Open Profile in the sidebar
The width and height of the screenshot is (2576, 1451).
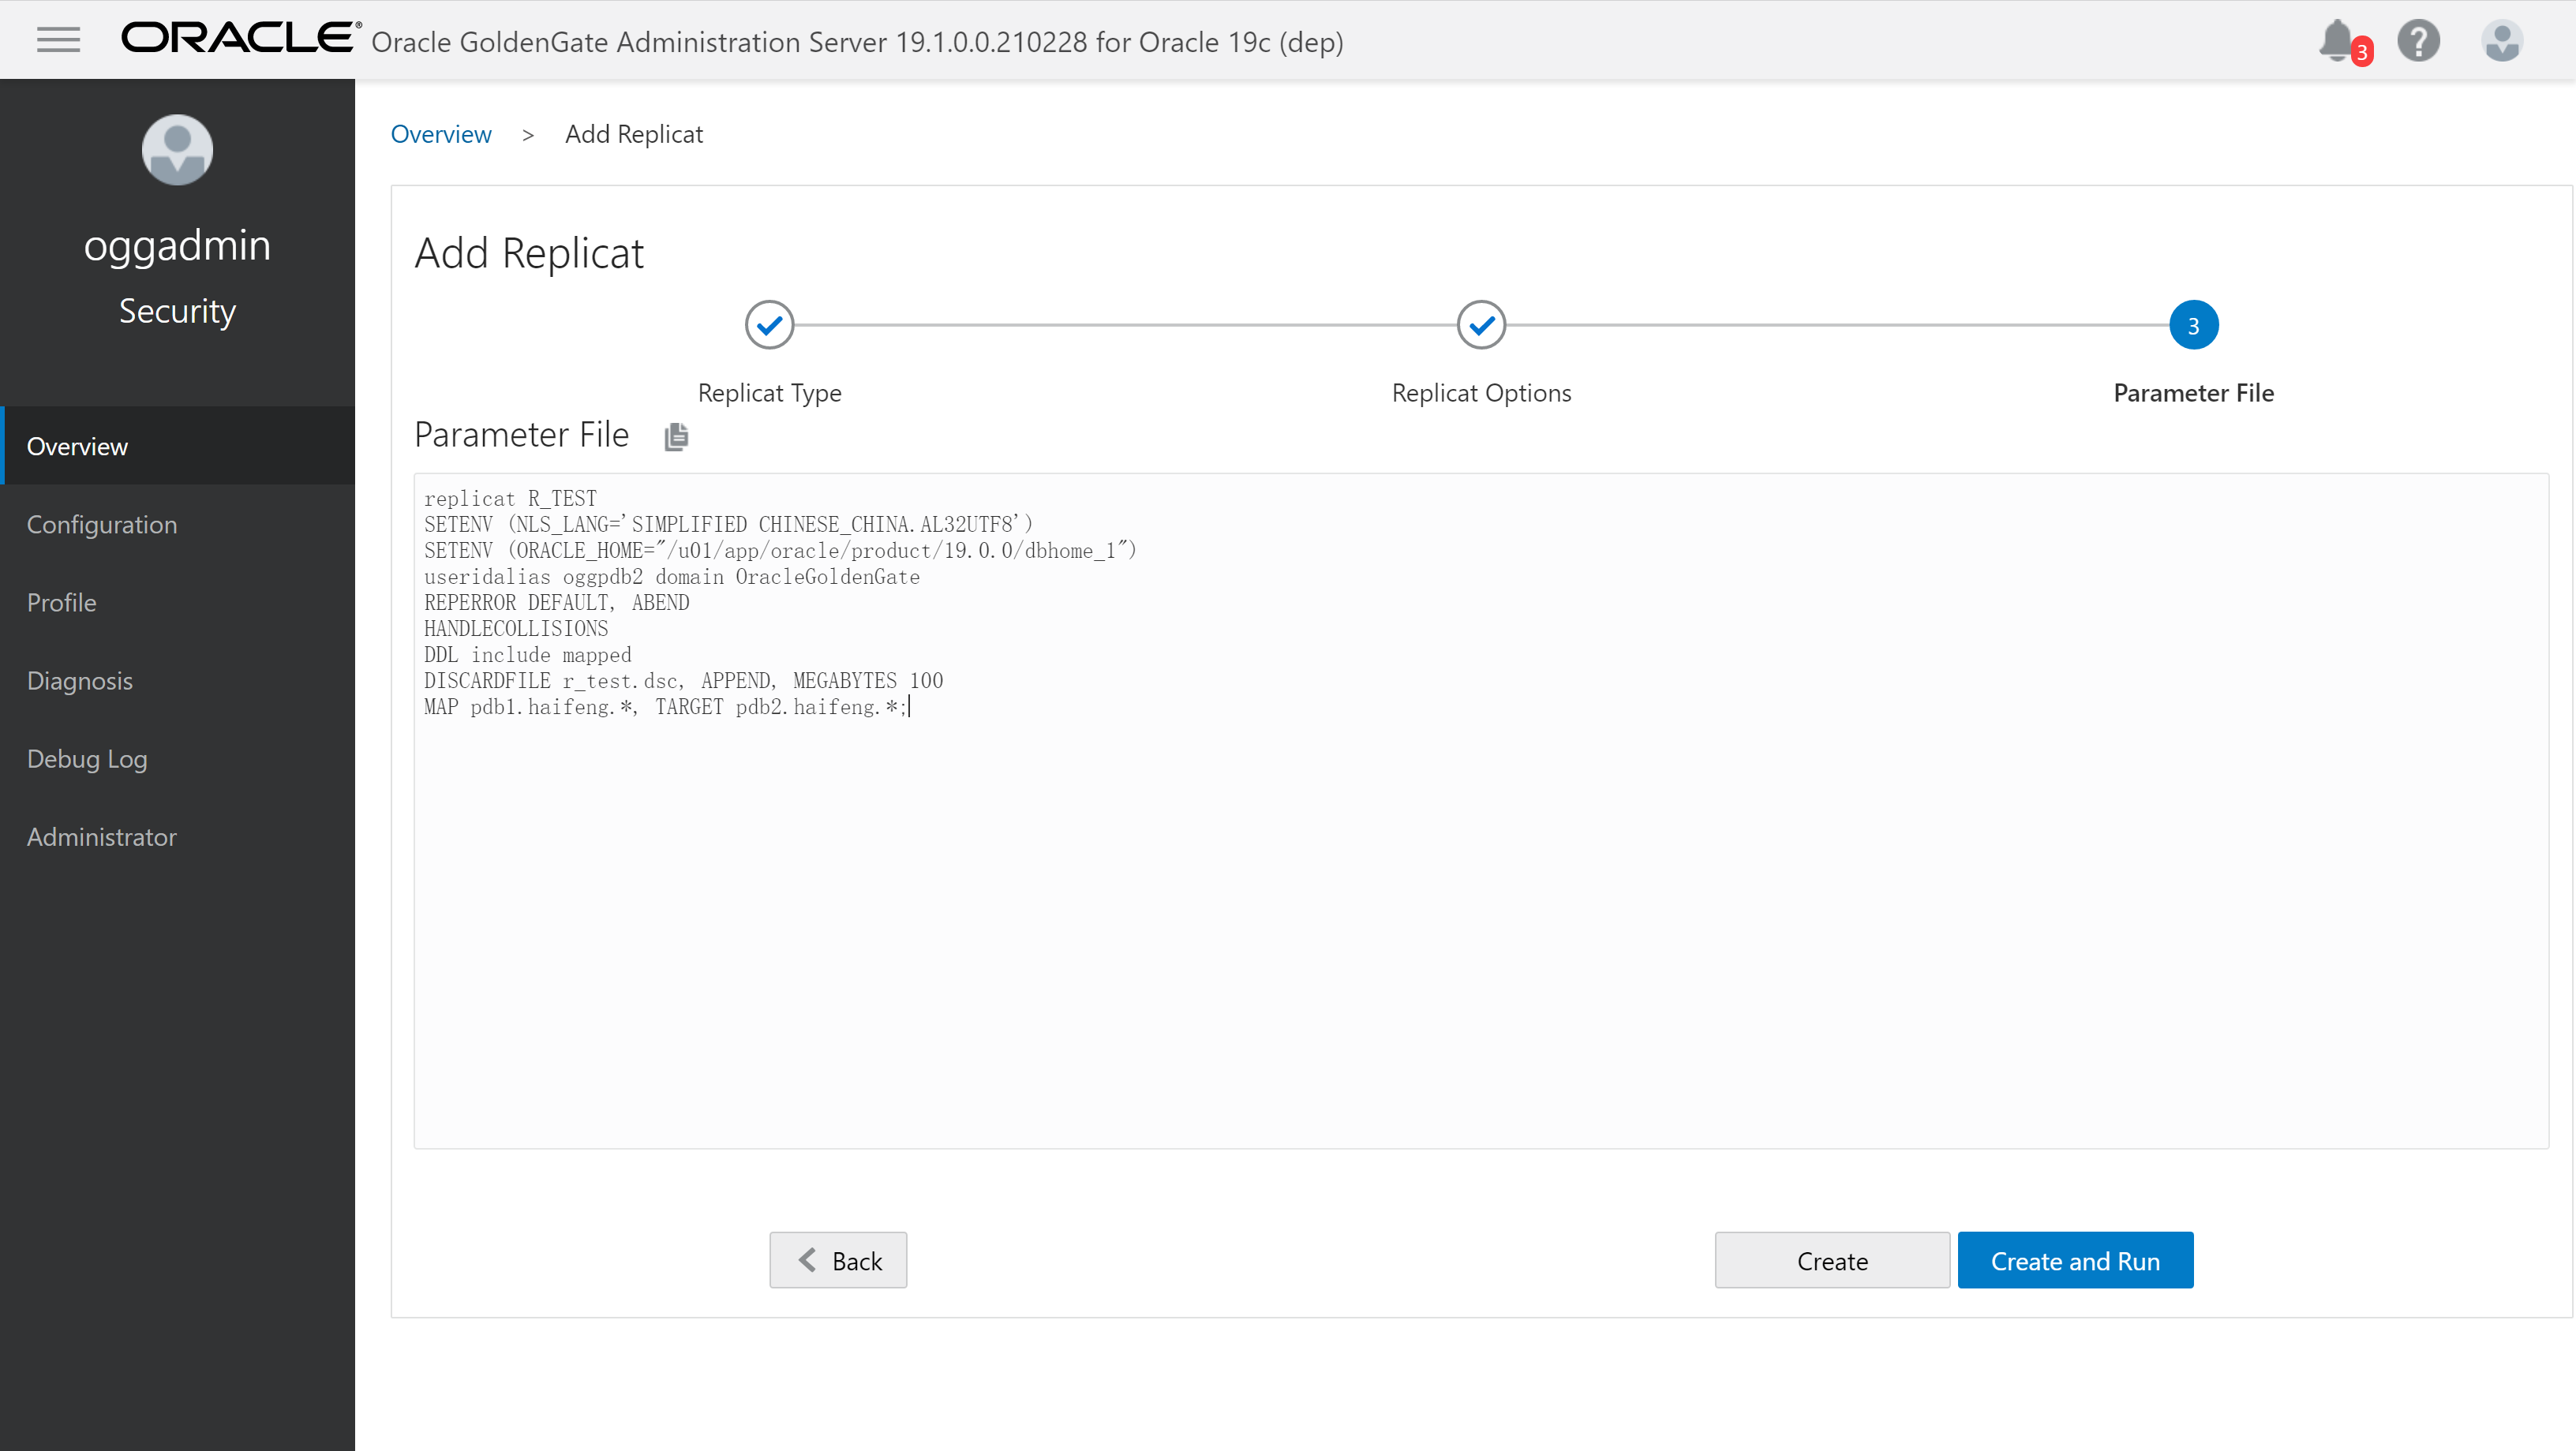(62, 602)
